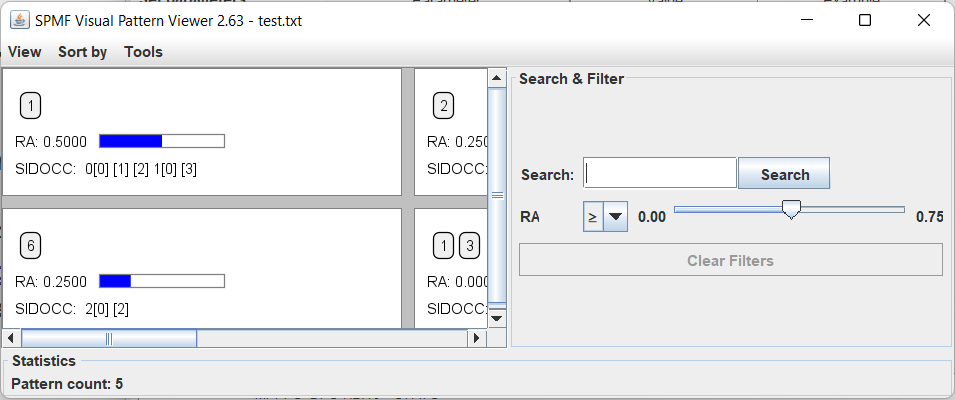Click the Clear Filters button
Image resolution: width=955 pixels, height=400 pixels.
(730, 261)
